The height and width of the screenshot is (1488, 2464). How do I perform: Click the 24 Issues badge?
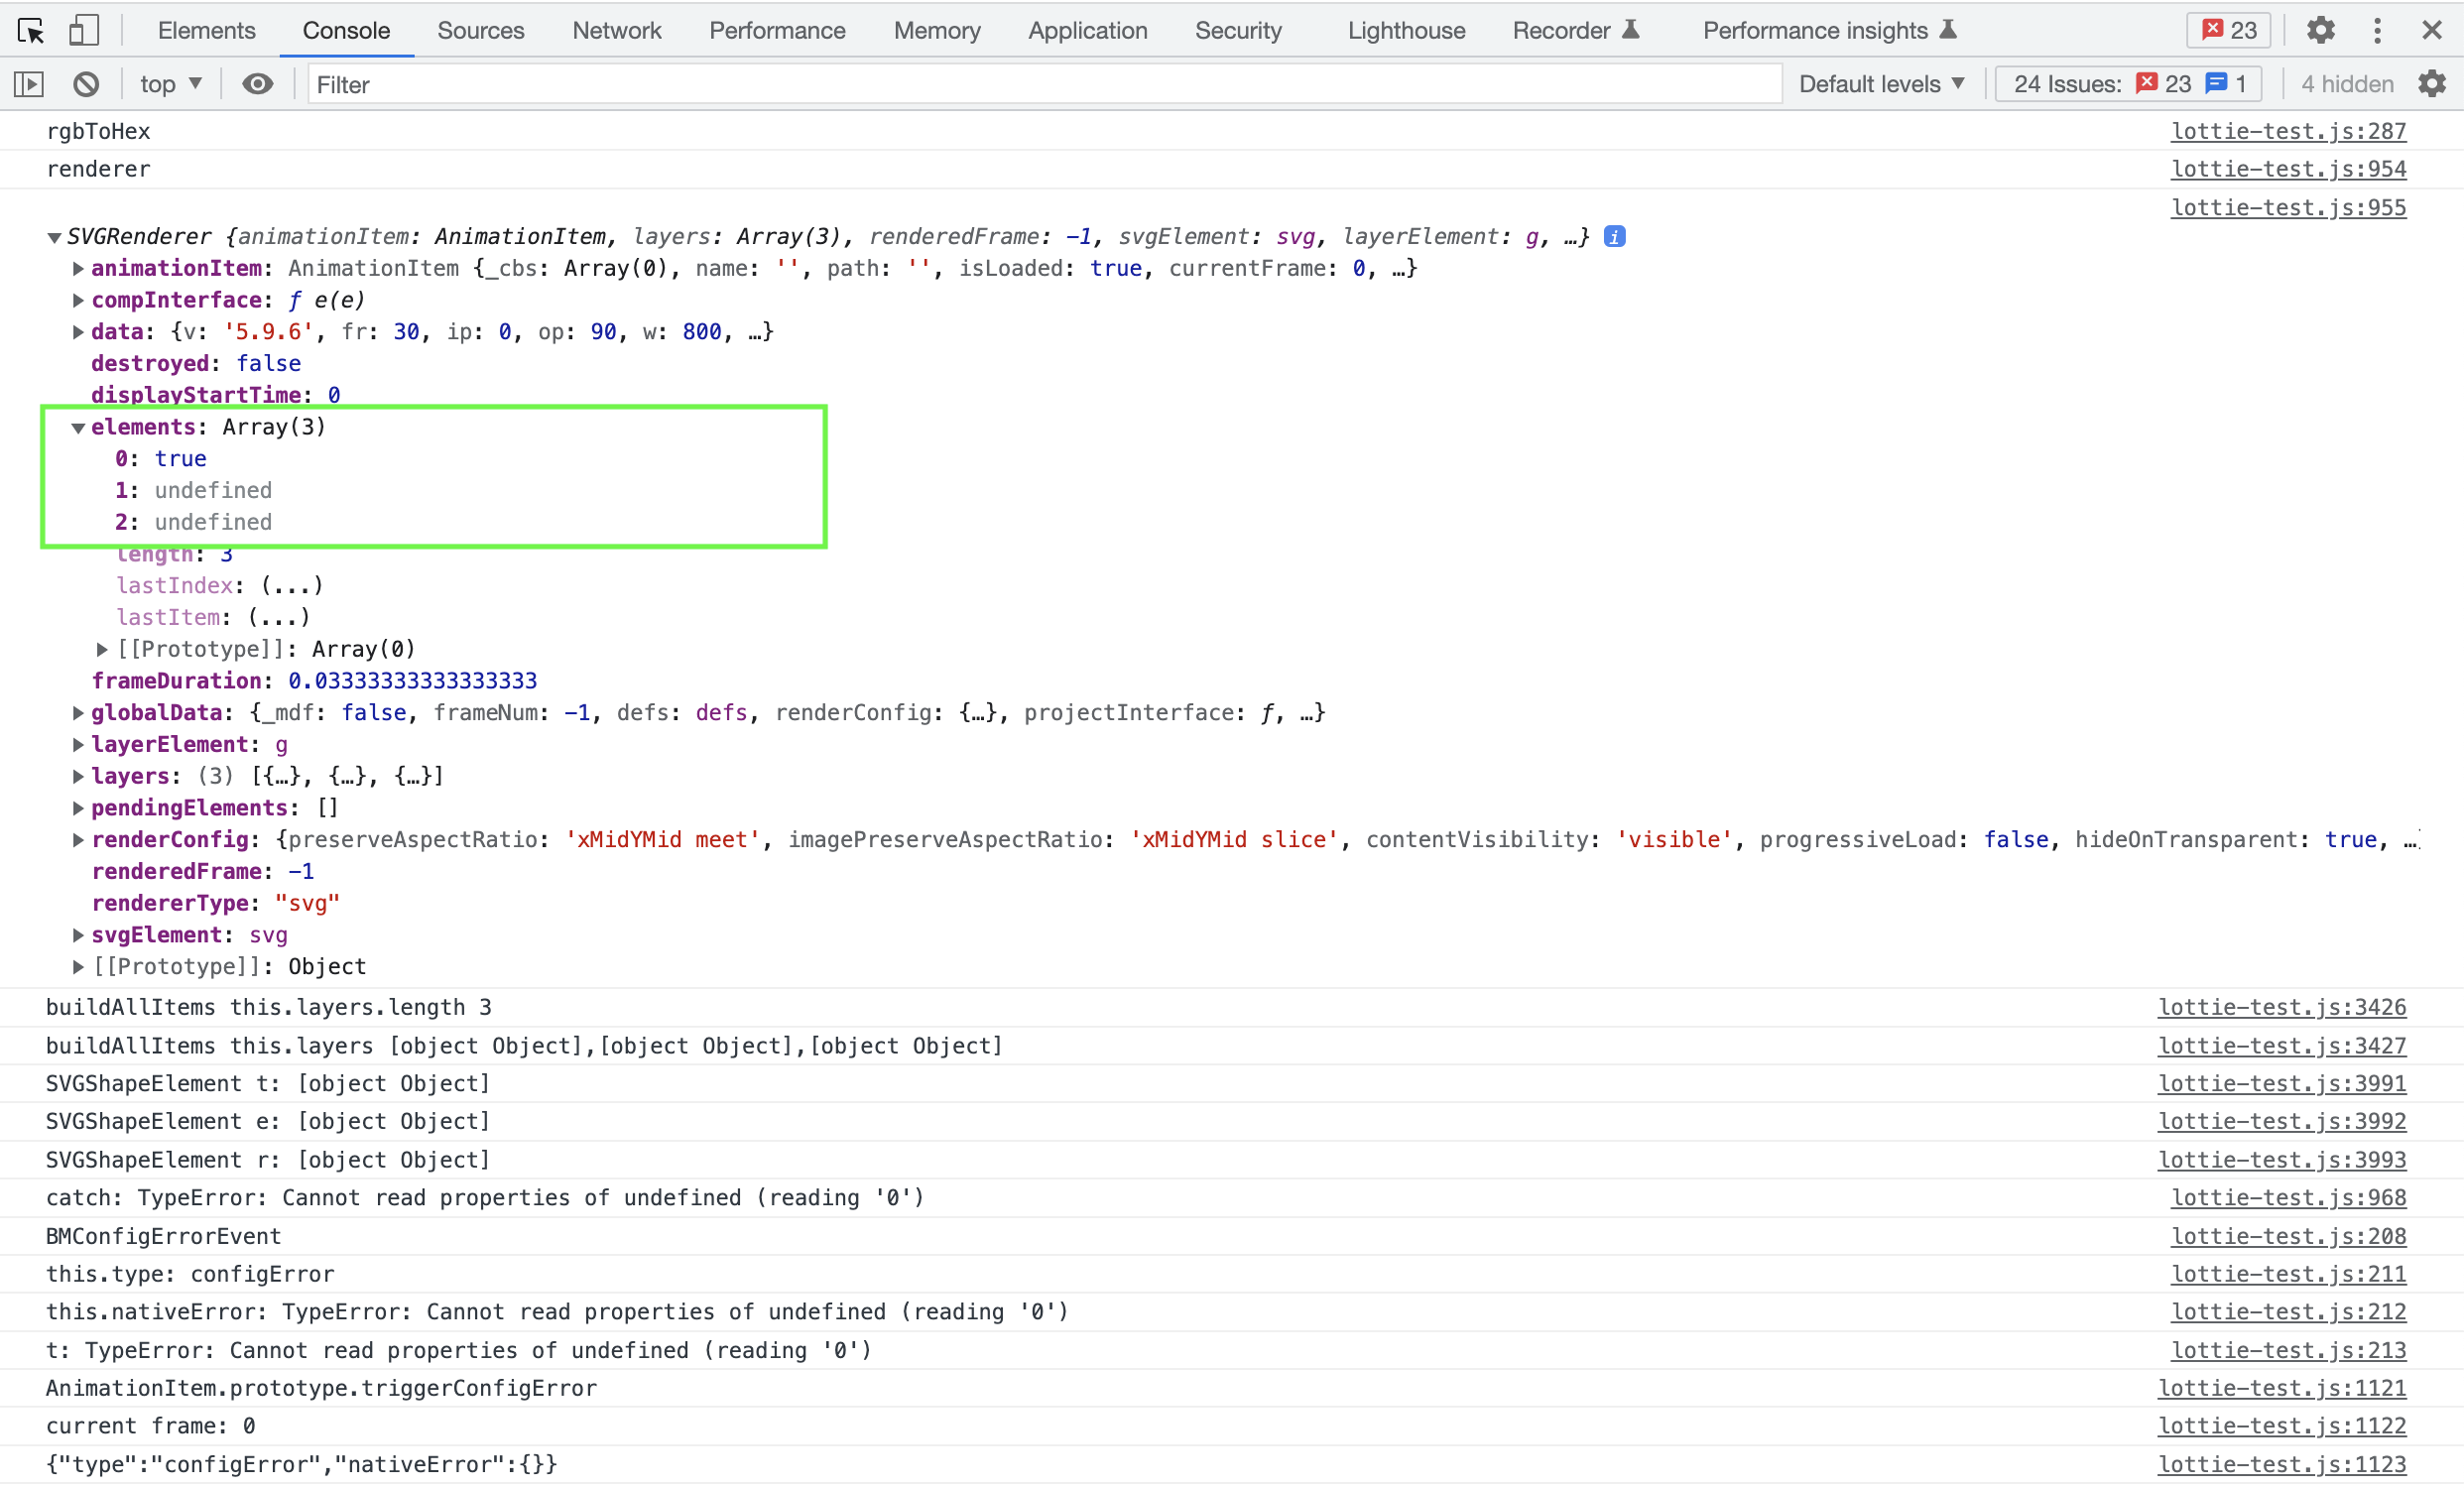click(2126, 84)
